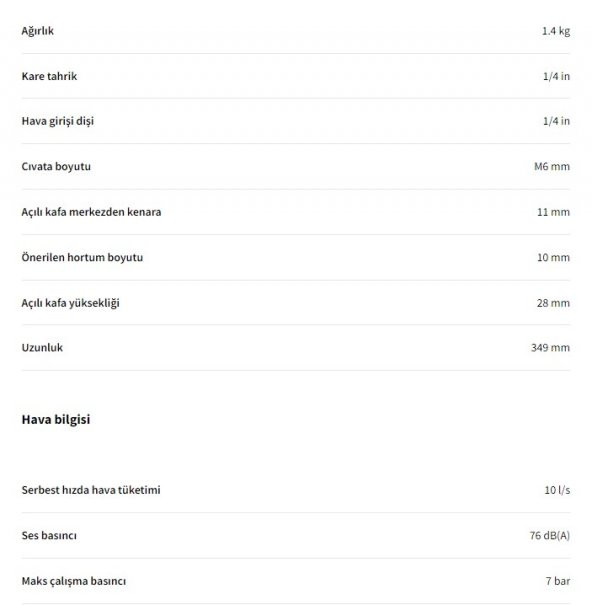Click the 349 mm length value
Viewport: 592px width, 605px height.
tap(550, 348)
